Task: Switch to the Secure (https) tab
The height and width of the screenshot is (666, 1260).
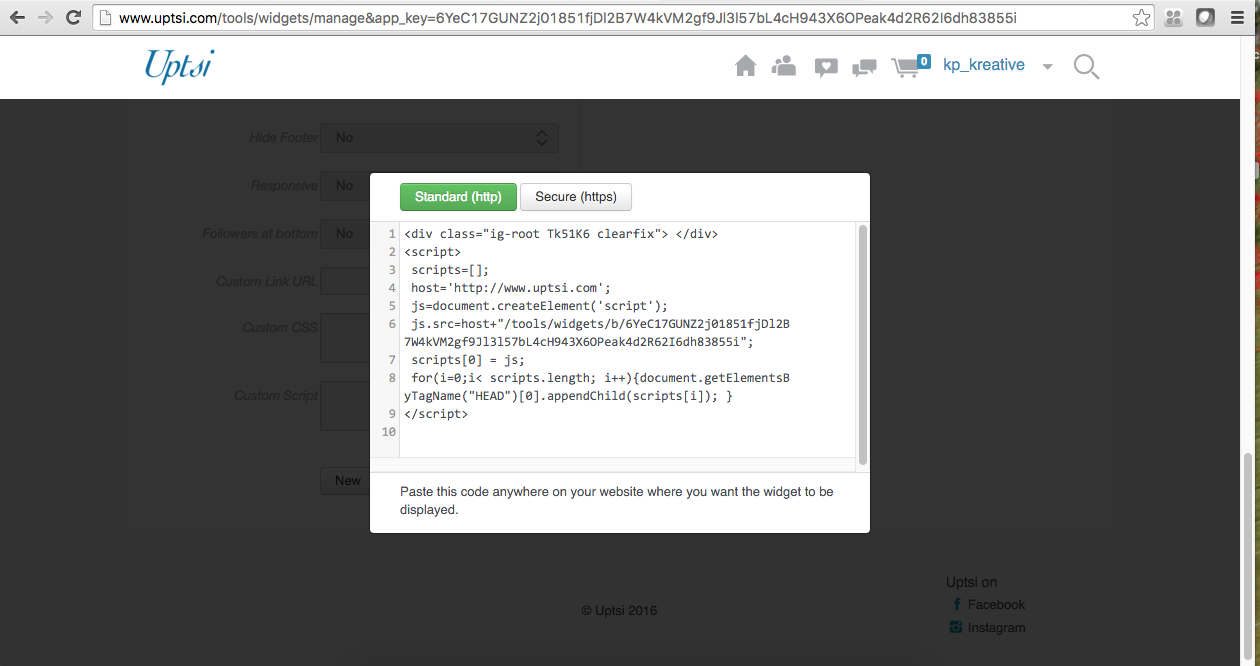Action: pyautogui.click(x=576, y=197)
